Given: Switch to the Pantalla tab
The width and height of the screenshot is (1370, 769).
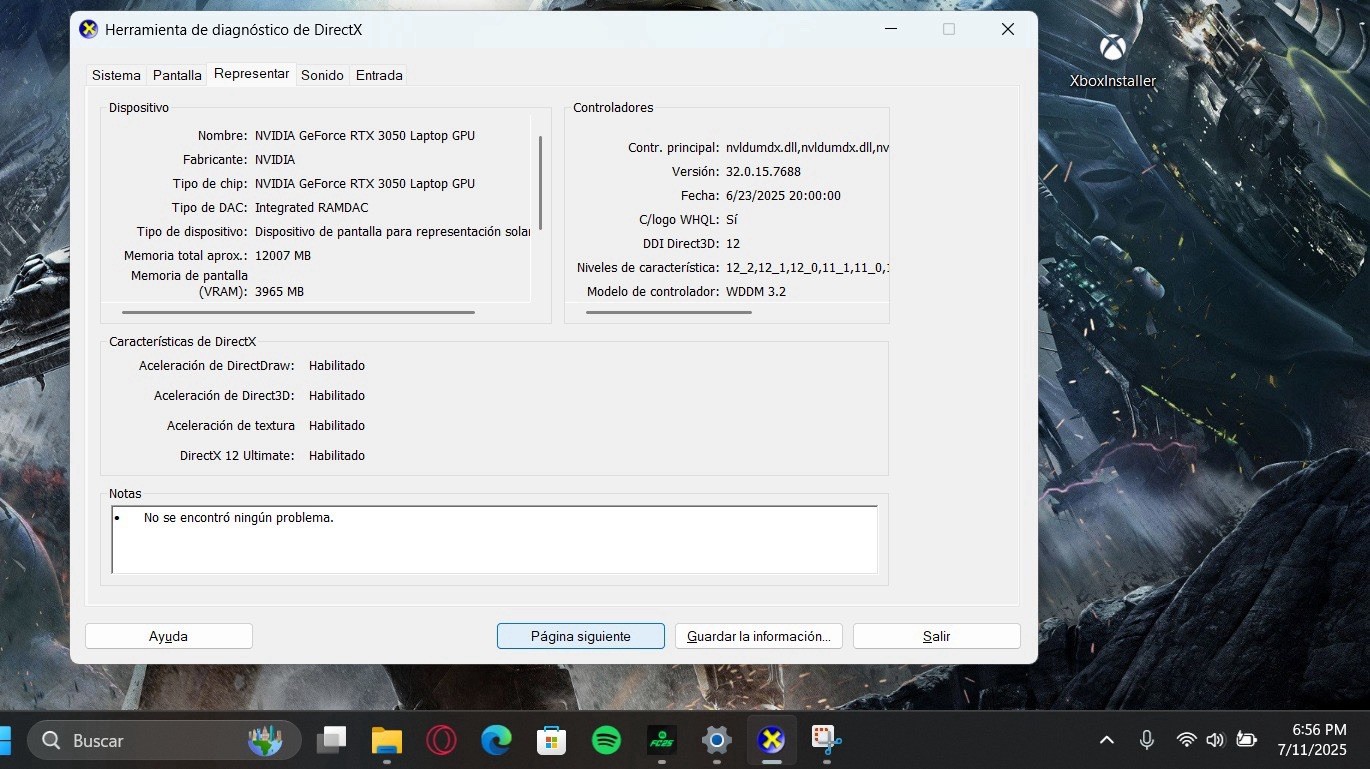Looking at the screenshot, I should [x=177, y=75].
